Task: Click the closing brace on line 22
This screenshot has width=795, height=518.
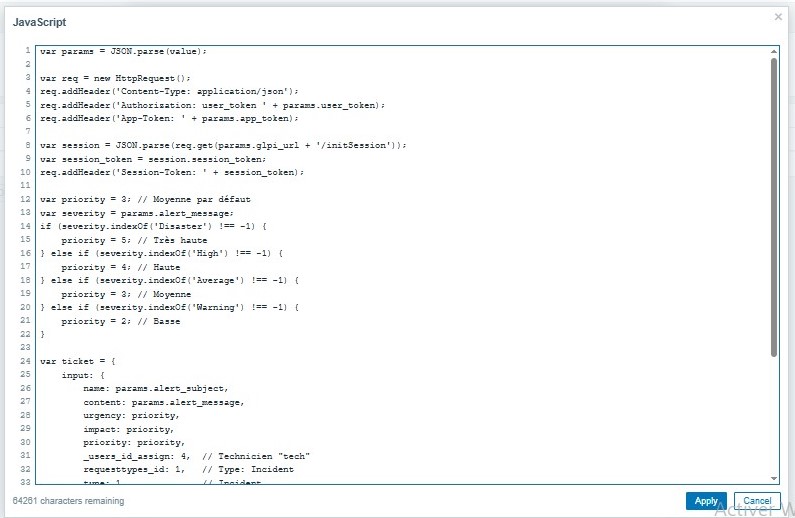Action: coord(43,334)
